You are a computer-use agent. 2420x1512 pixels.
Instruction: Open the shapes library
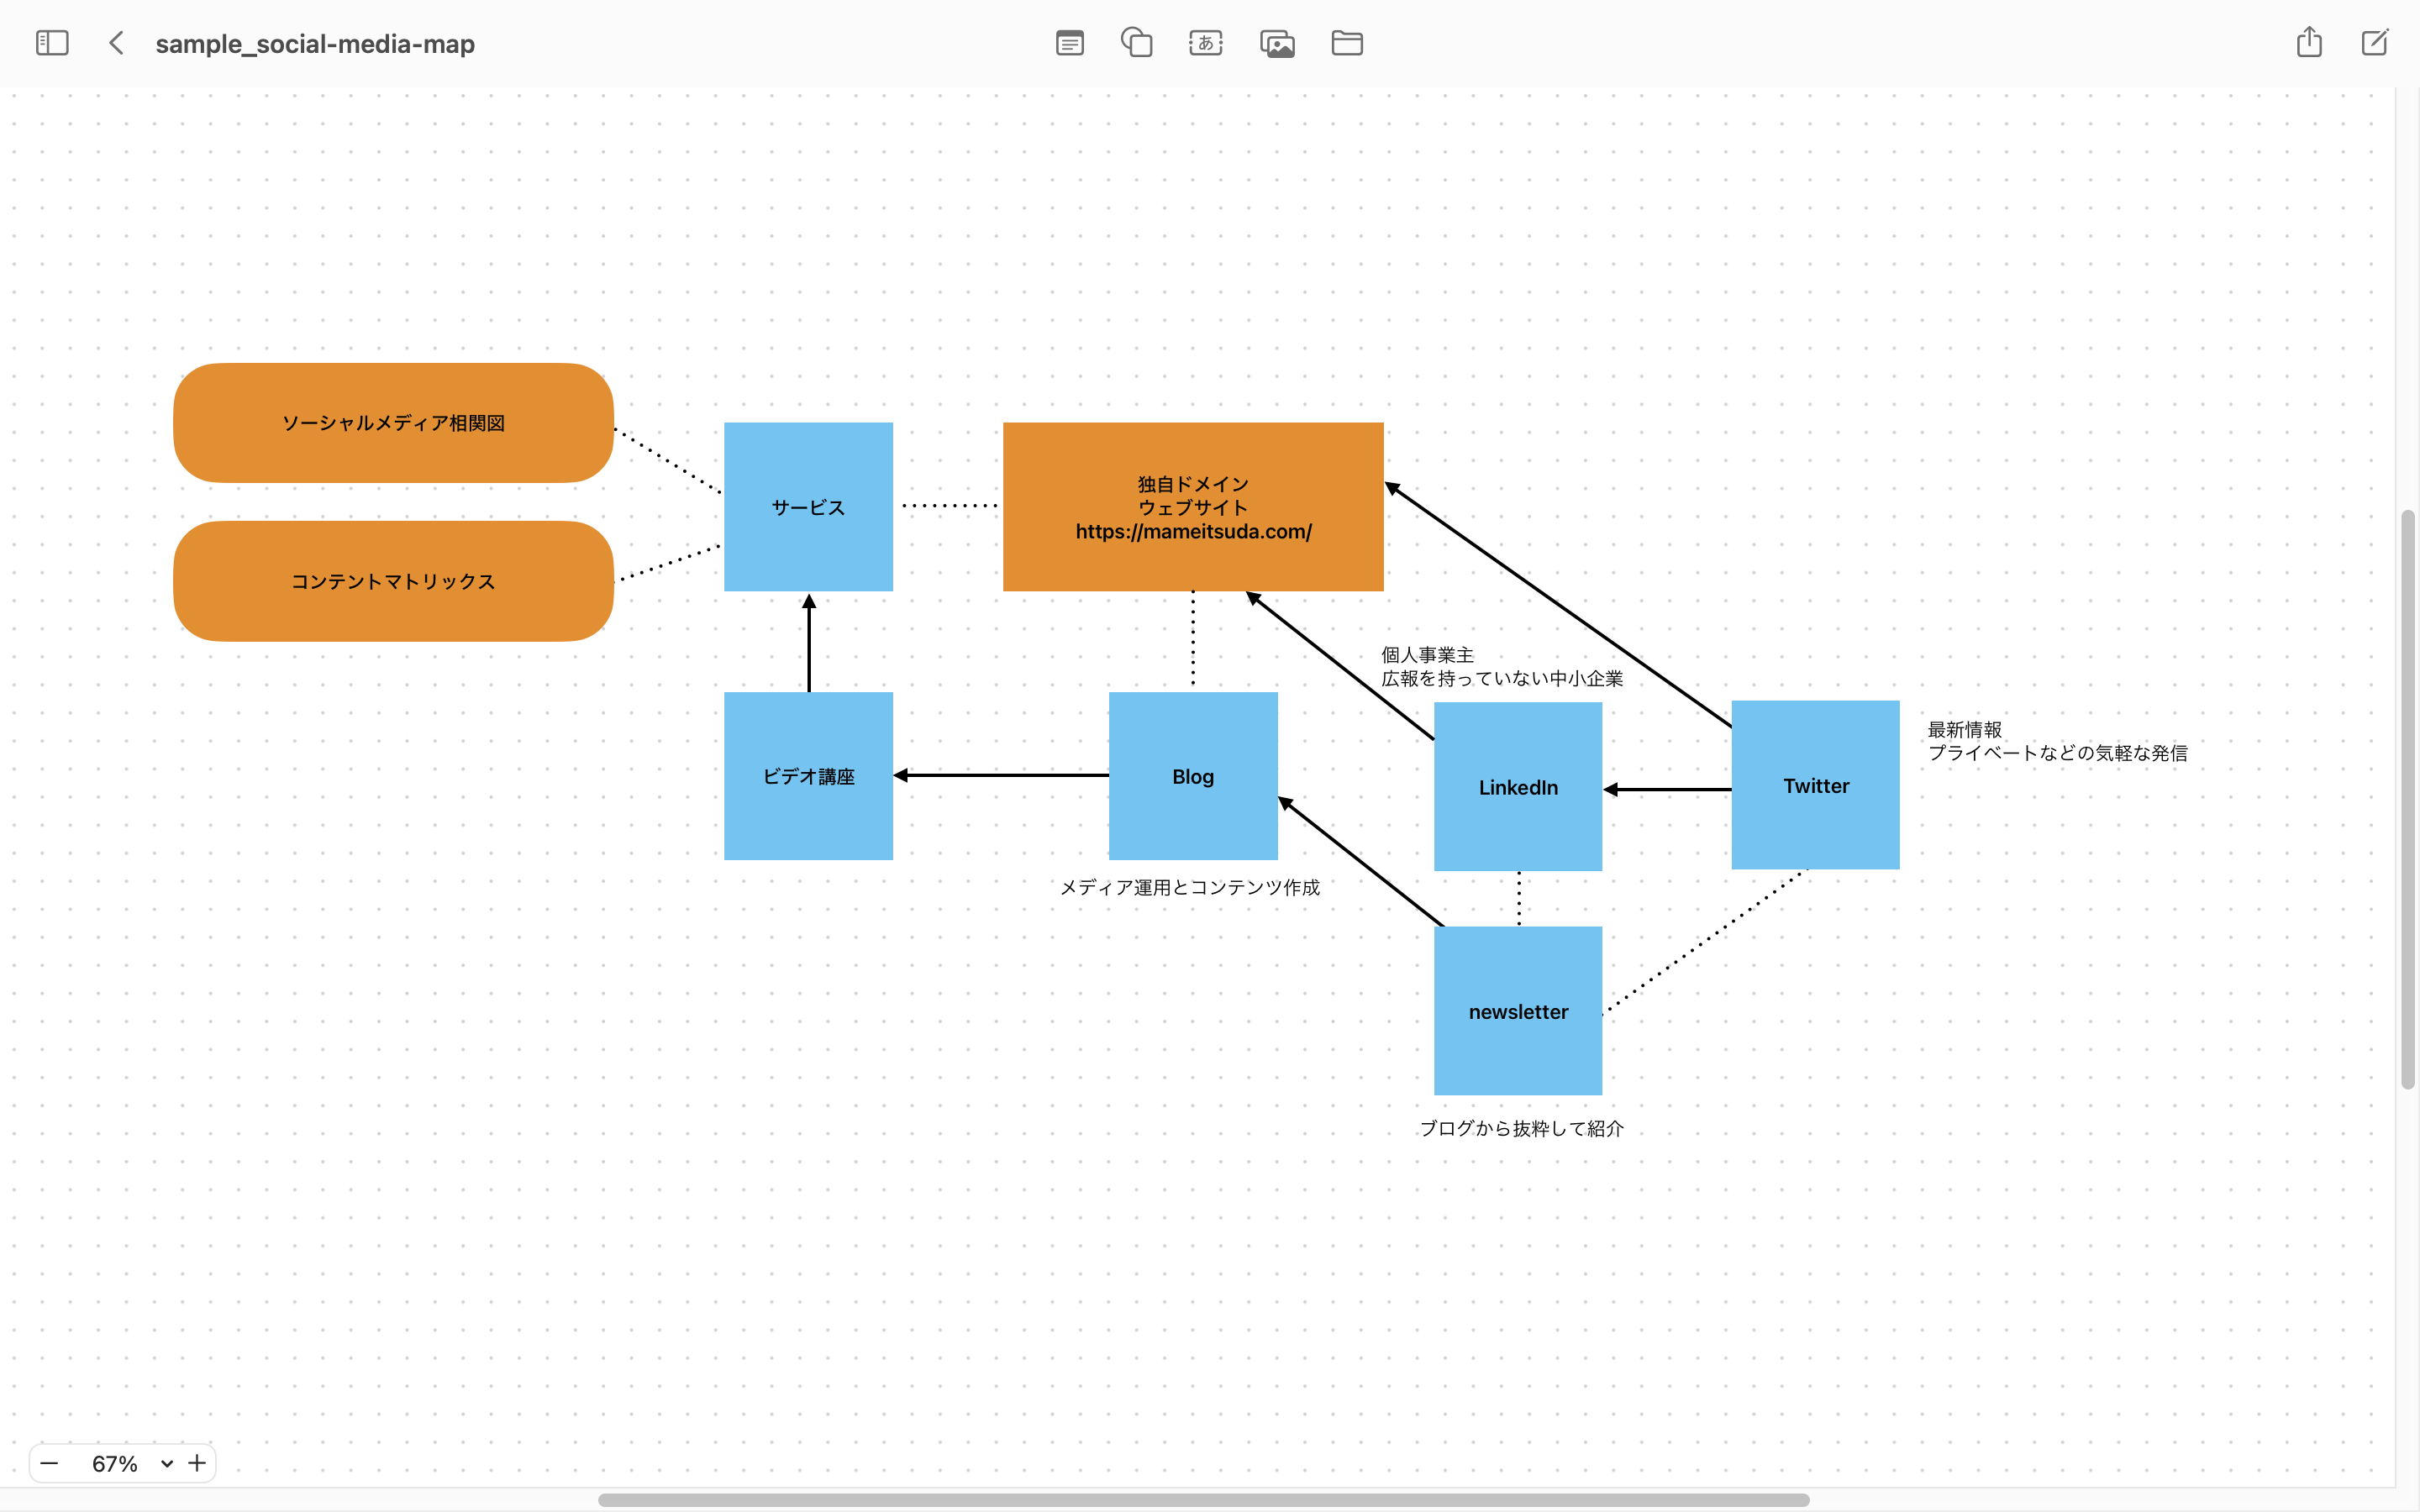click(1137, 43)
